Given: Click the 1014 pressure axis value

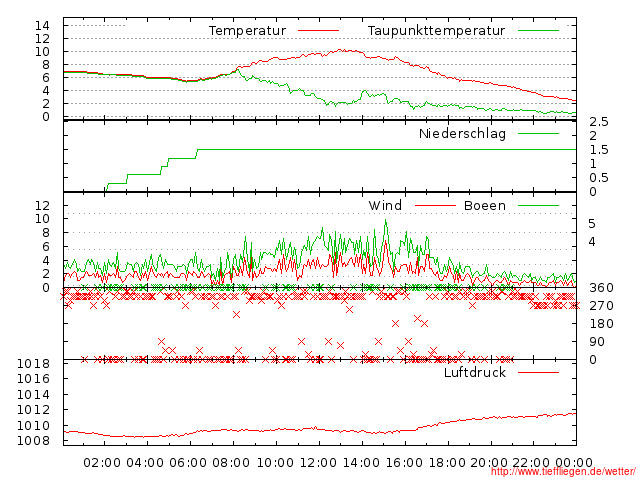Looking at the screenshot, I should 33,394.
